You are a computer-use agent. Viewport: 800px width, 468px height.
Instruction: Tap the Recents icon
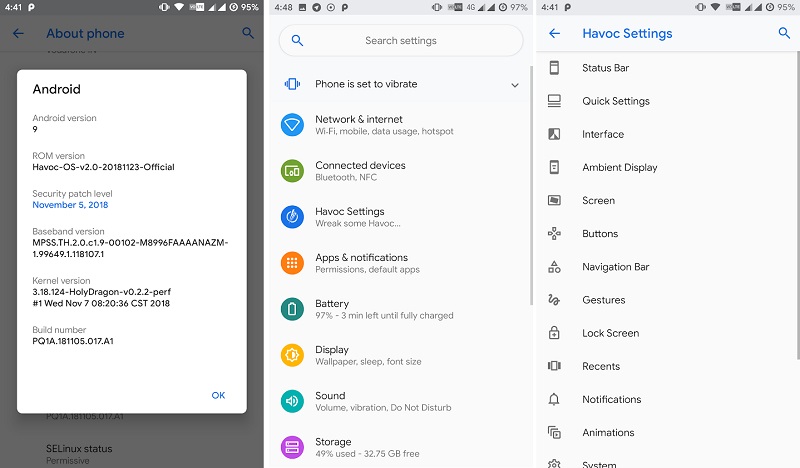click(x=554, y=366)
